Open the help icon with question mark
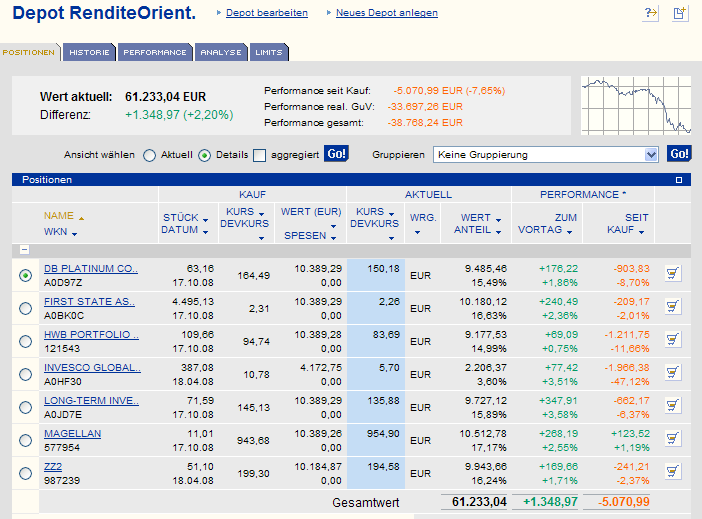Viewport: 702px width, 519px height. coord(651,13)
